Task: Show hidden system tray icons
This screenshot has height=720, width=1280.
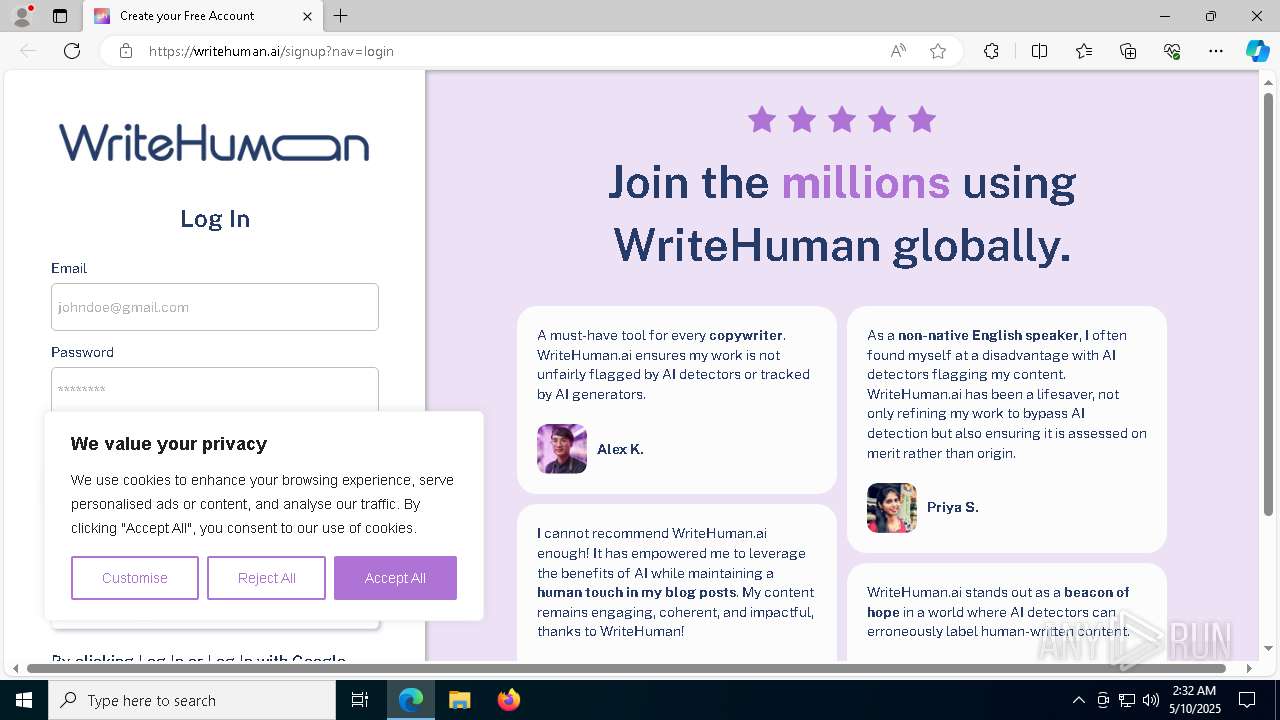Action: (x=1078, y=700)
